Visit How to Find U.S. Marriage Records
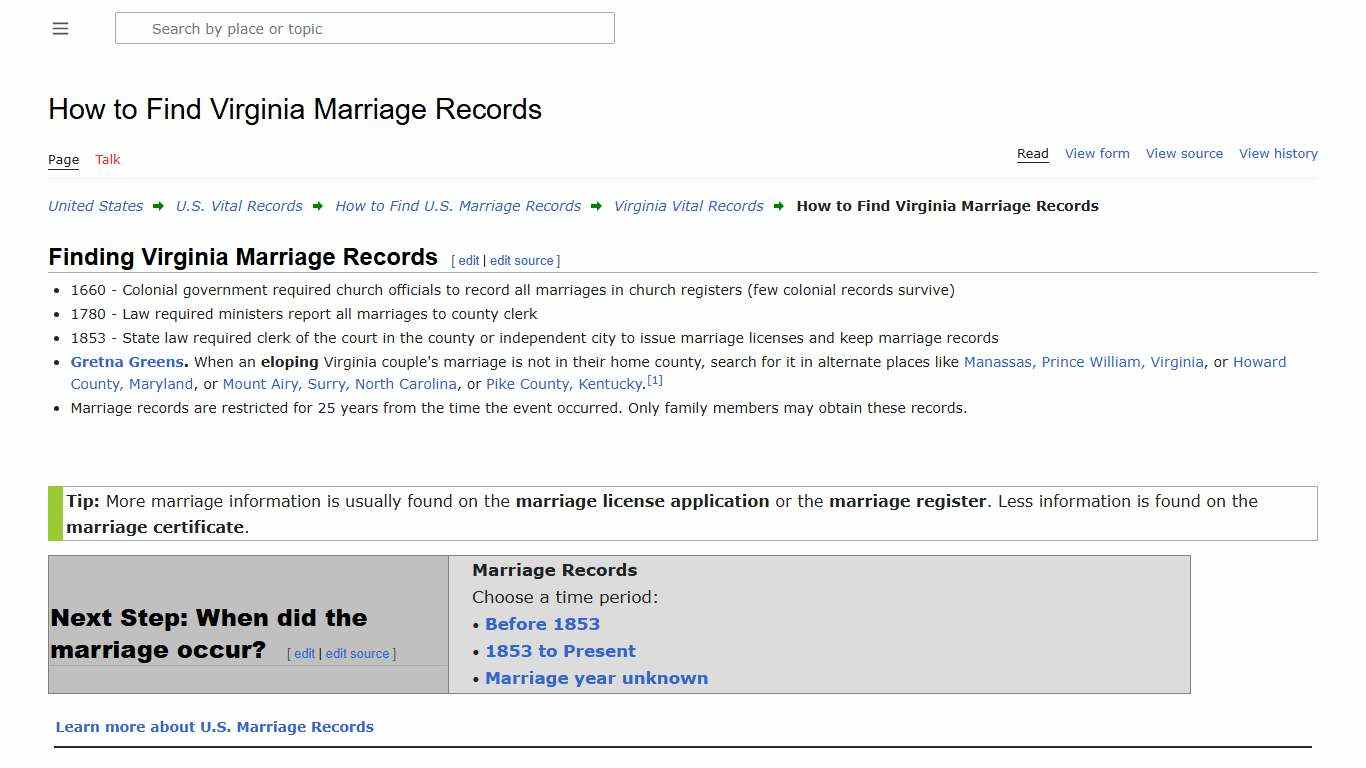Image resolution: width=1366 pixels, height=768 pixels. click(x=458, y=206)
